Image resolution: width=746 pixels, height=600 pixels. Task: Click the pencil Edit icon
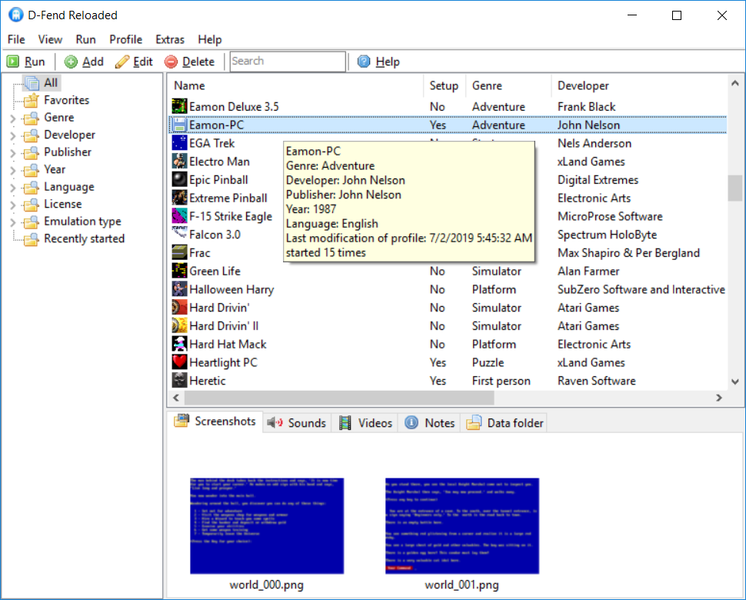(122, 61)
